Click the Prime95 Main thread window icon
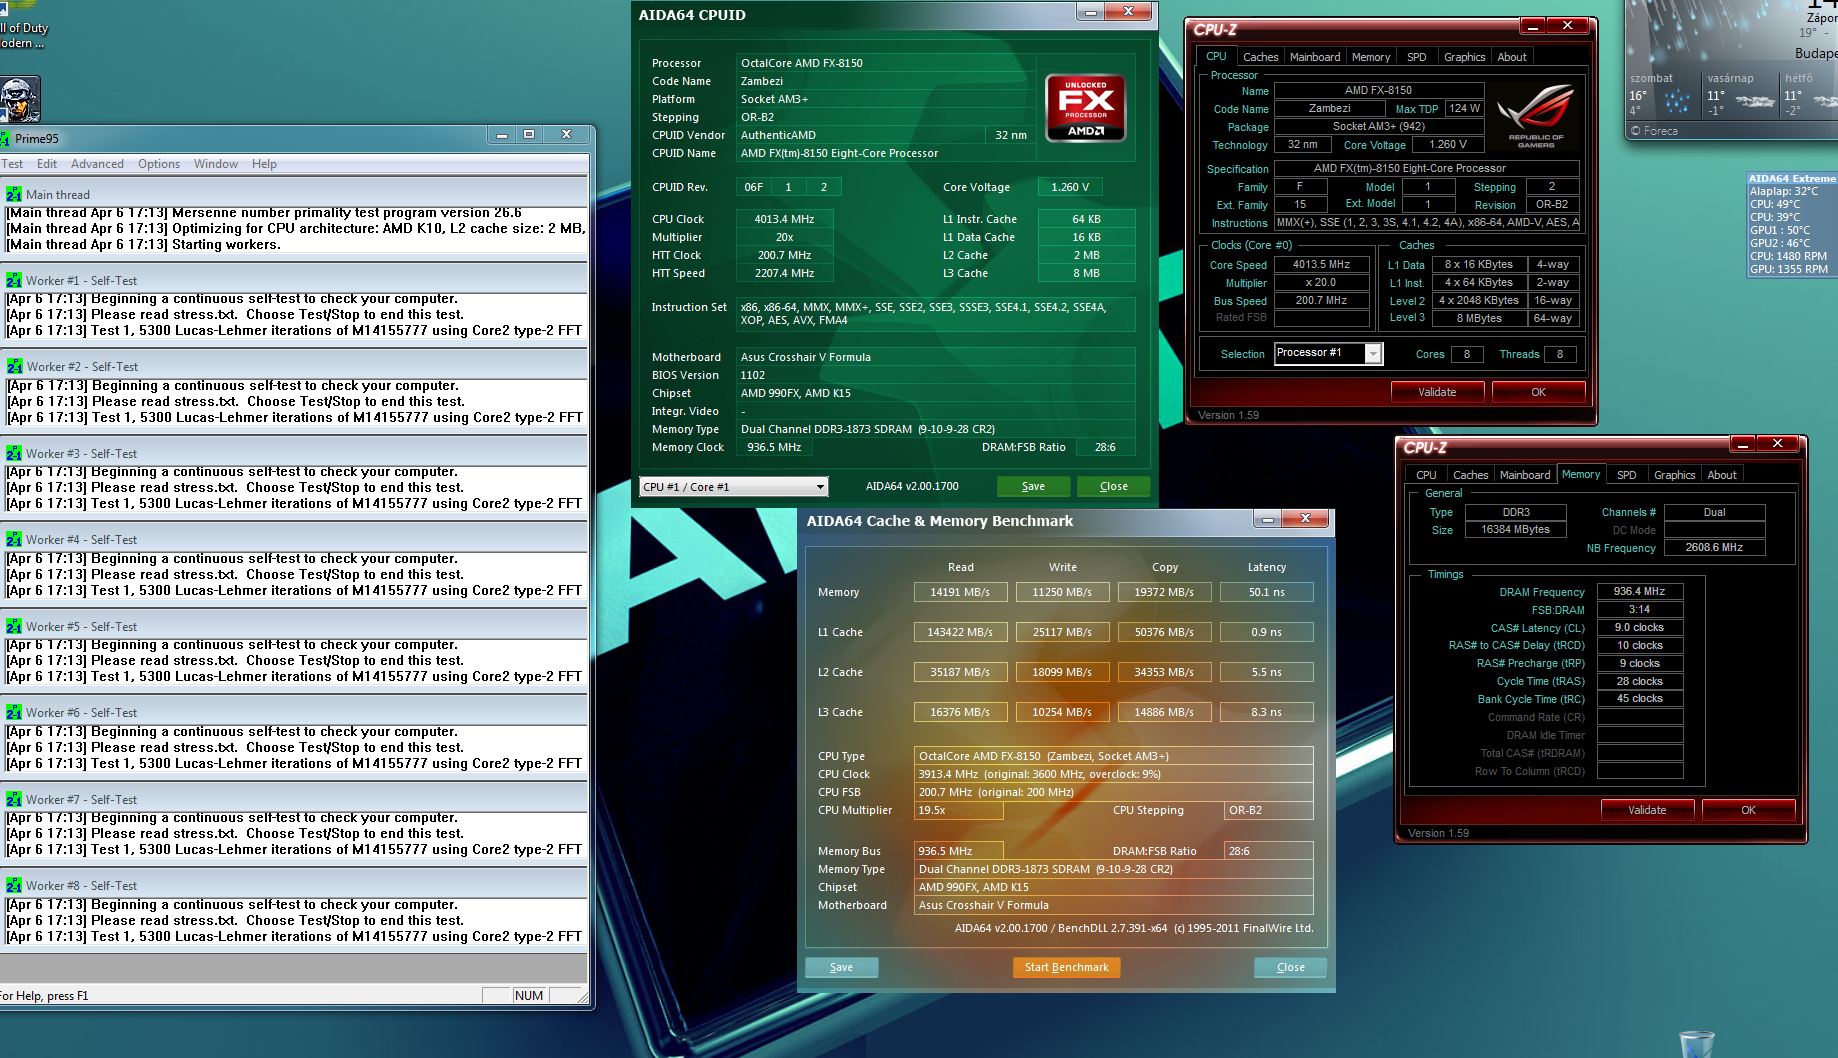The image size is (1838, 1058). pos(14,195)
